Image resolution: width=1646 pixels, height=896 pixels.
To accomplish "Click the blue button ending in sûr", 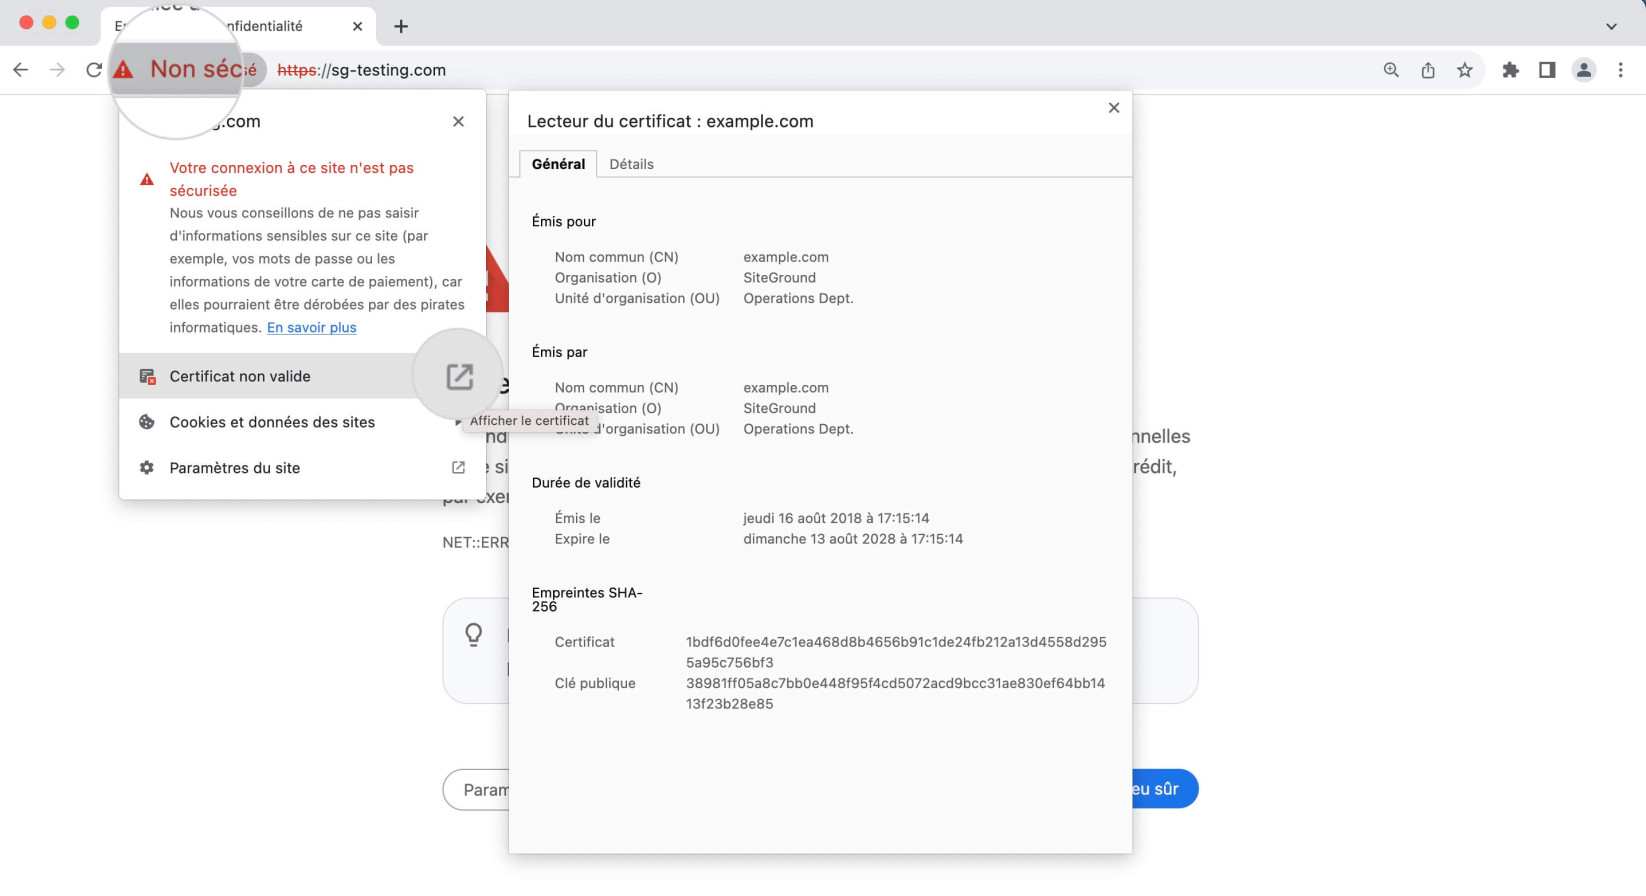I will click(1165, 789).
